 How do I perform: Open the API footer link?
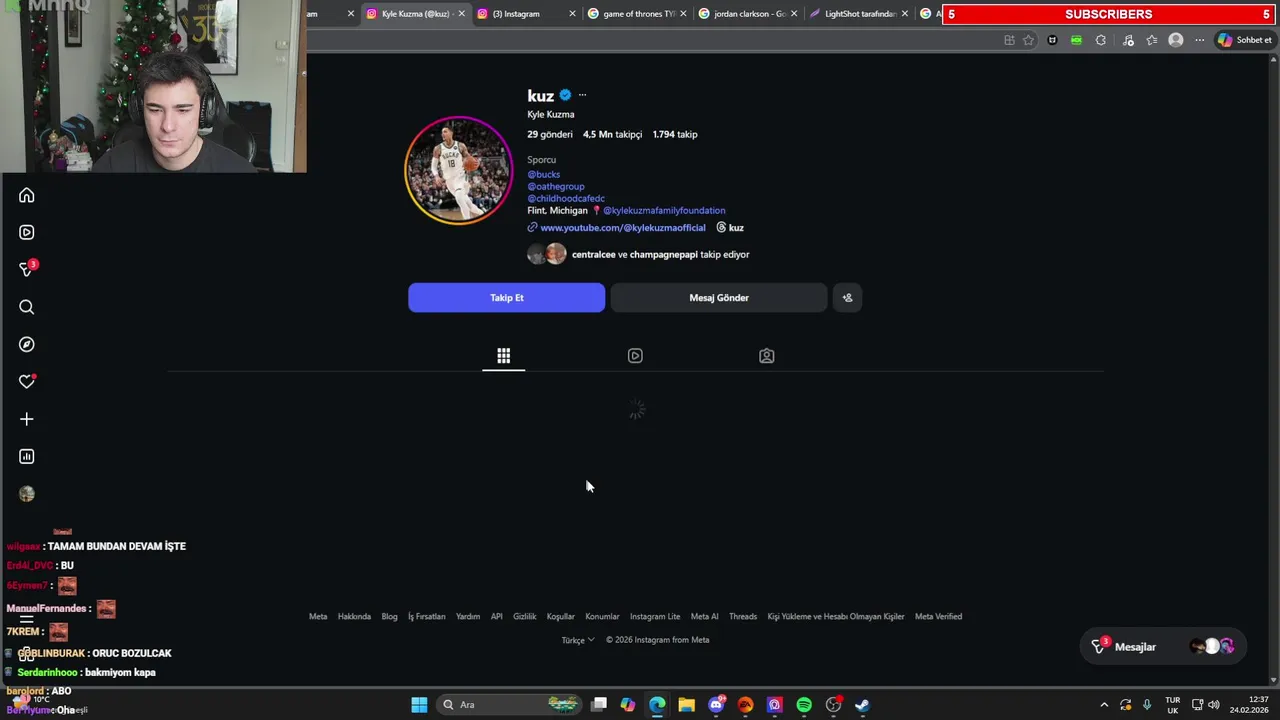coord(496,616)
